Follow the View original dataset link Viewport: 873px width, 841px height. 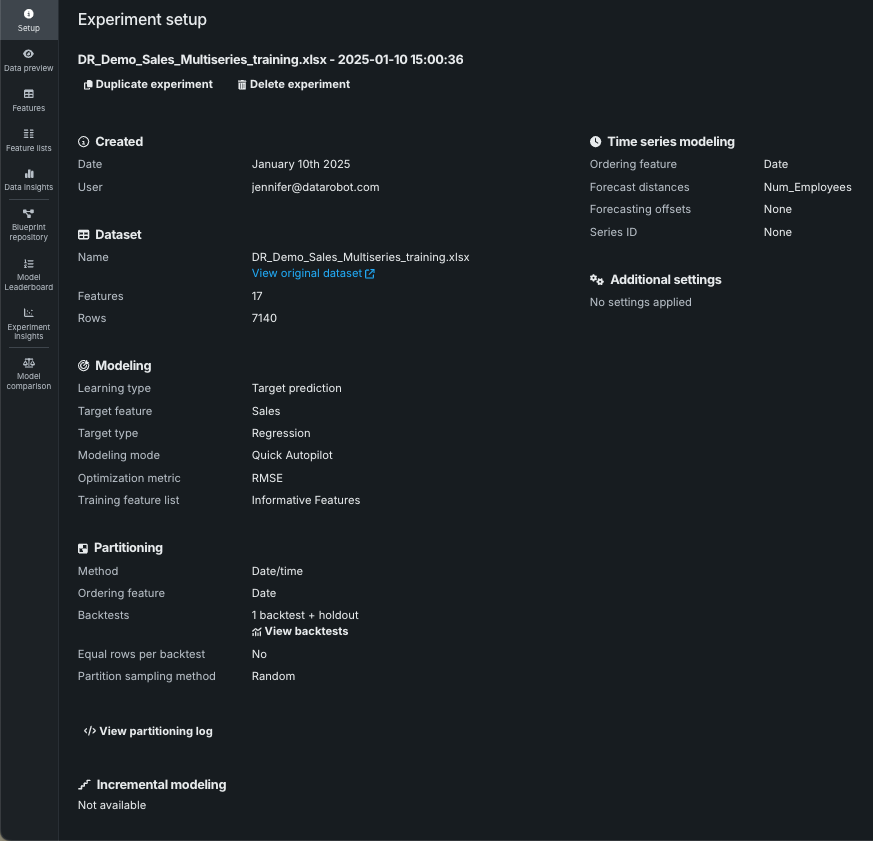306,273
